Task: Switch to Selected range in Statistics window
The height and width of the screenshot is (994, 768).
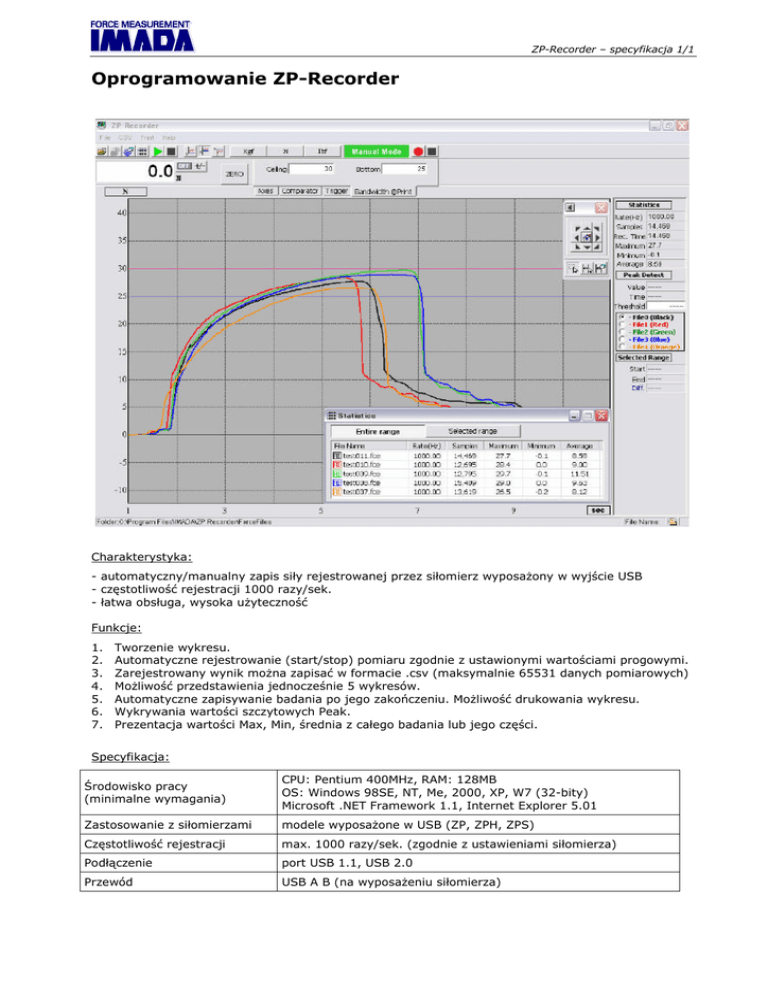Action: (473, 430)
